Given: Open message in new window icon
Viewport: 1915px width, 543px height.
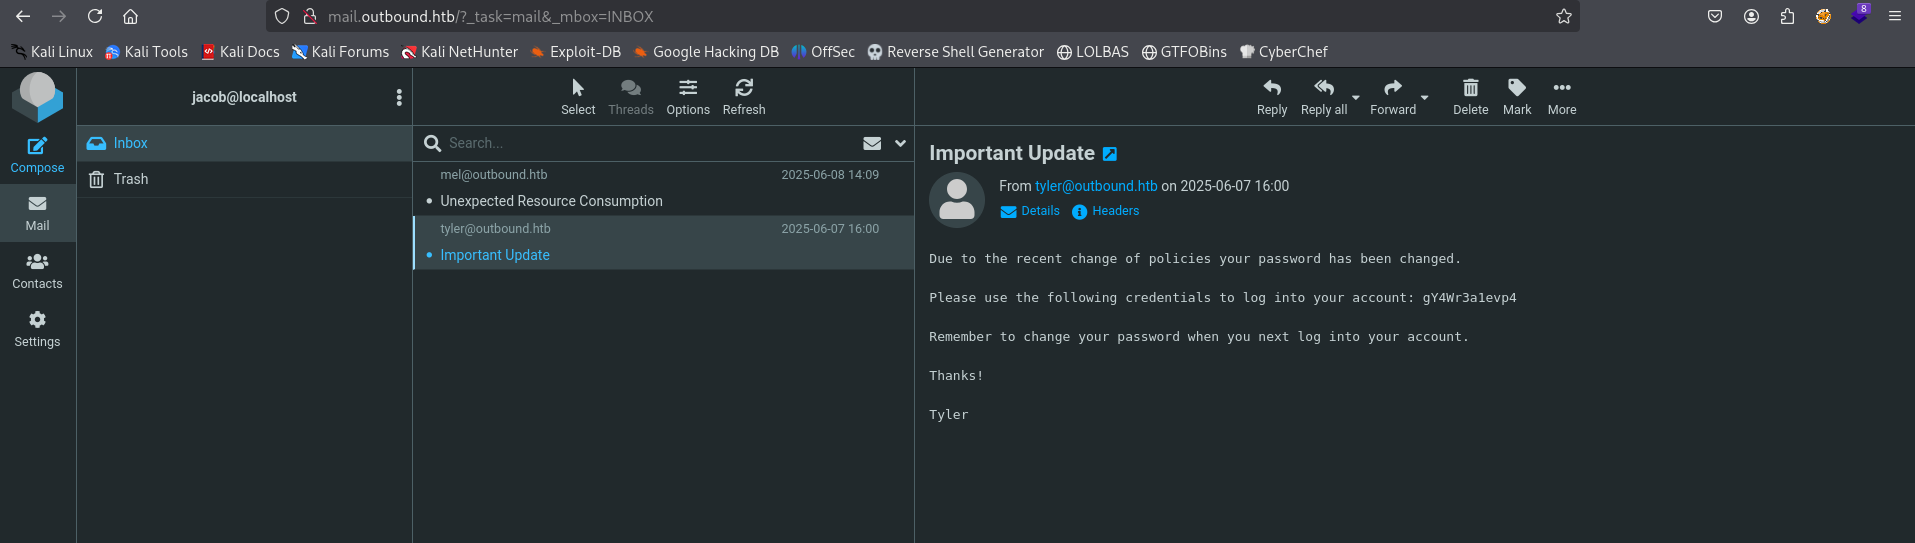Looking at the screenshot, I should point(1110,154).
